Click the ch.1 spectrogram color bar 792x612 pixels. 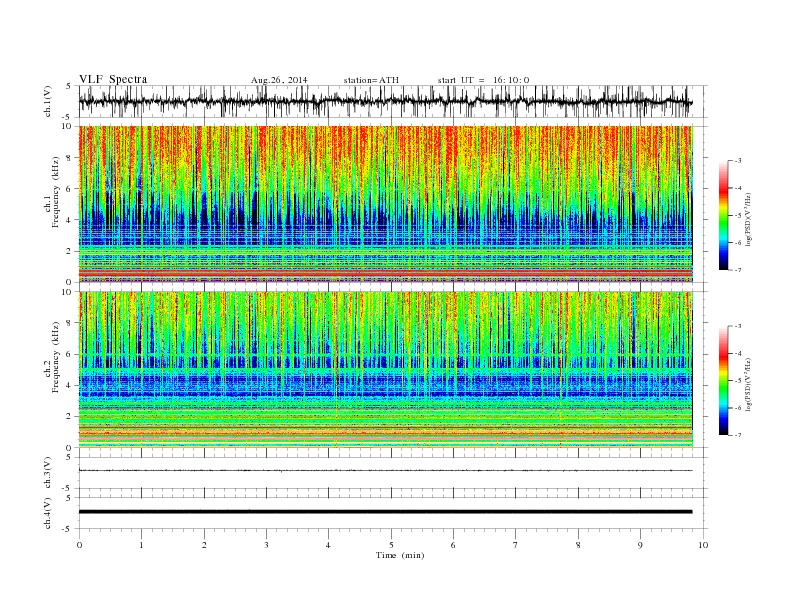coord(723,215)
